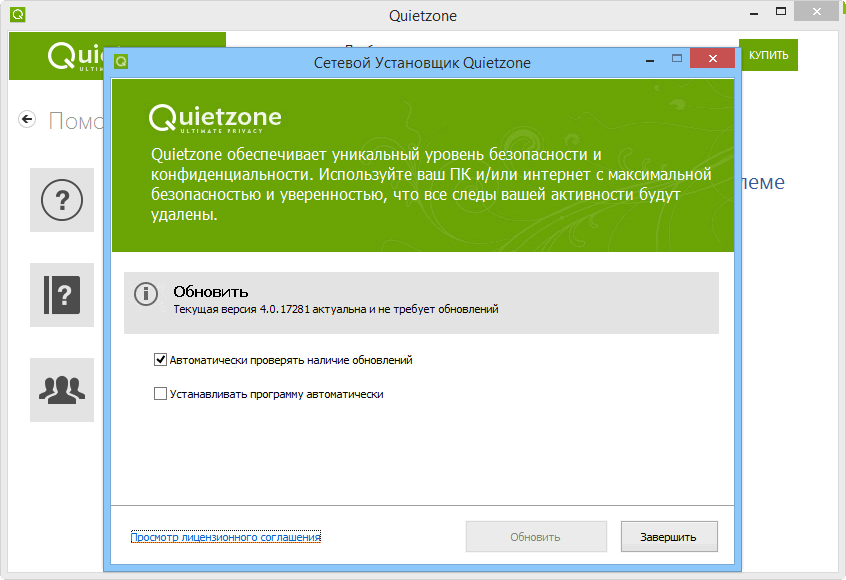
Task: Click installer dialog title bar icon
Action: 121,62
